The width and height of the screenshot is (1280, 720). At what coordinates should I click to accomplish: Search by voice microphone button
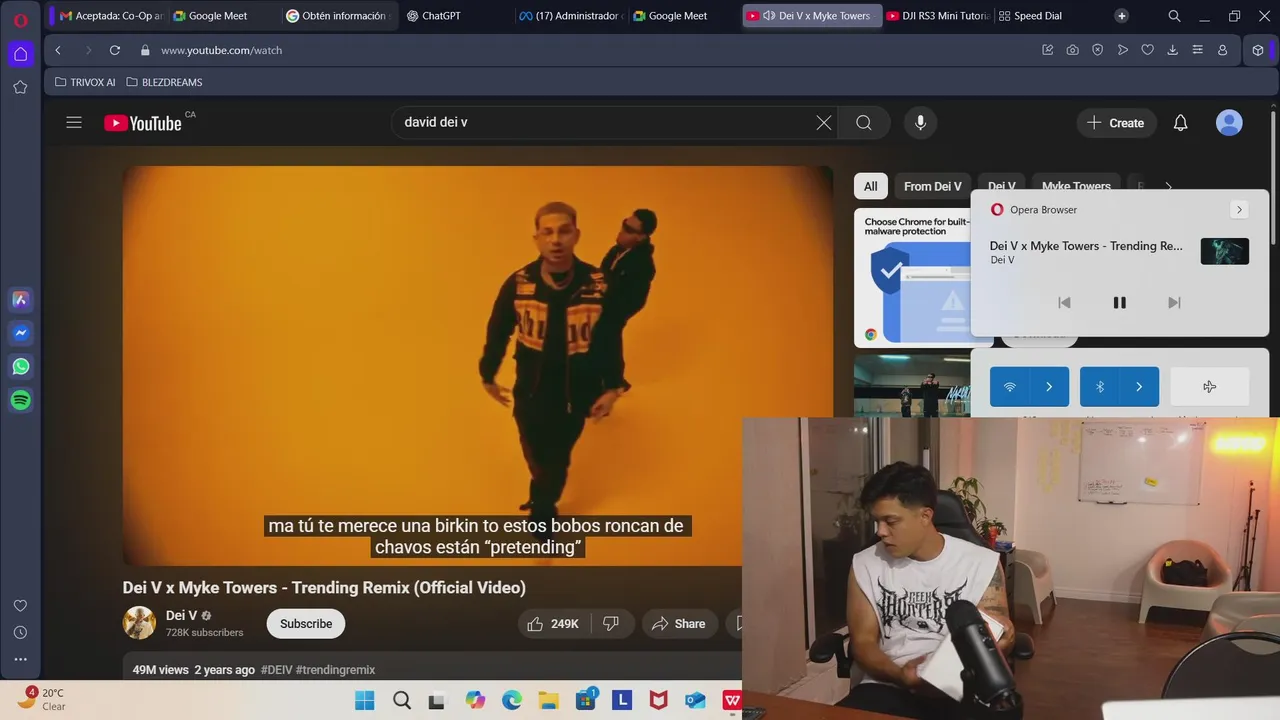pyautogui.click(x=920, y=123)
